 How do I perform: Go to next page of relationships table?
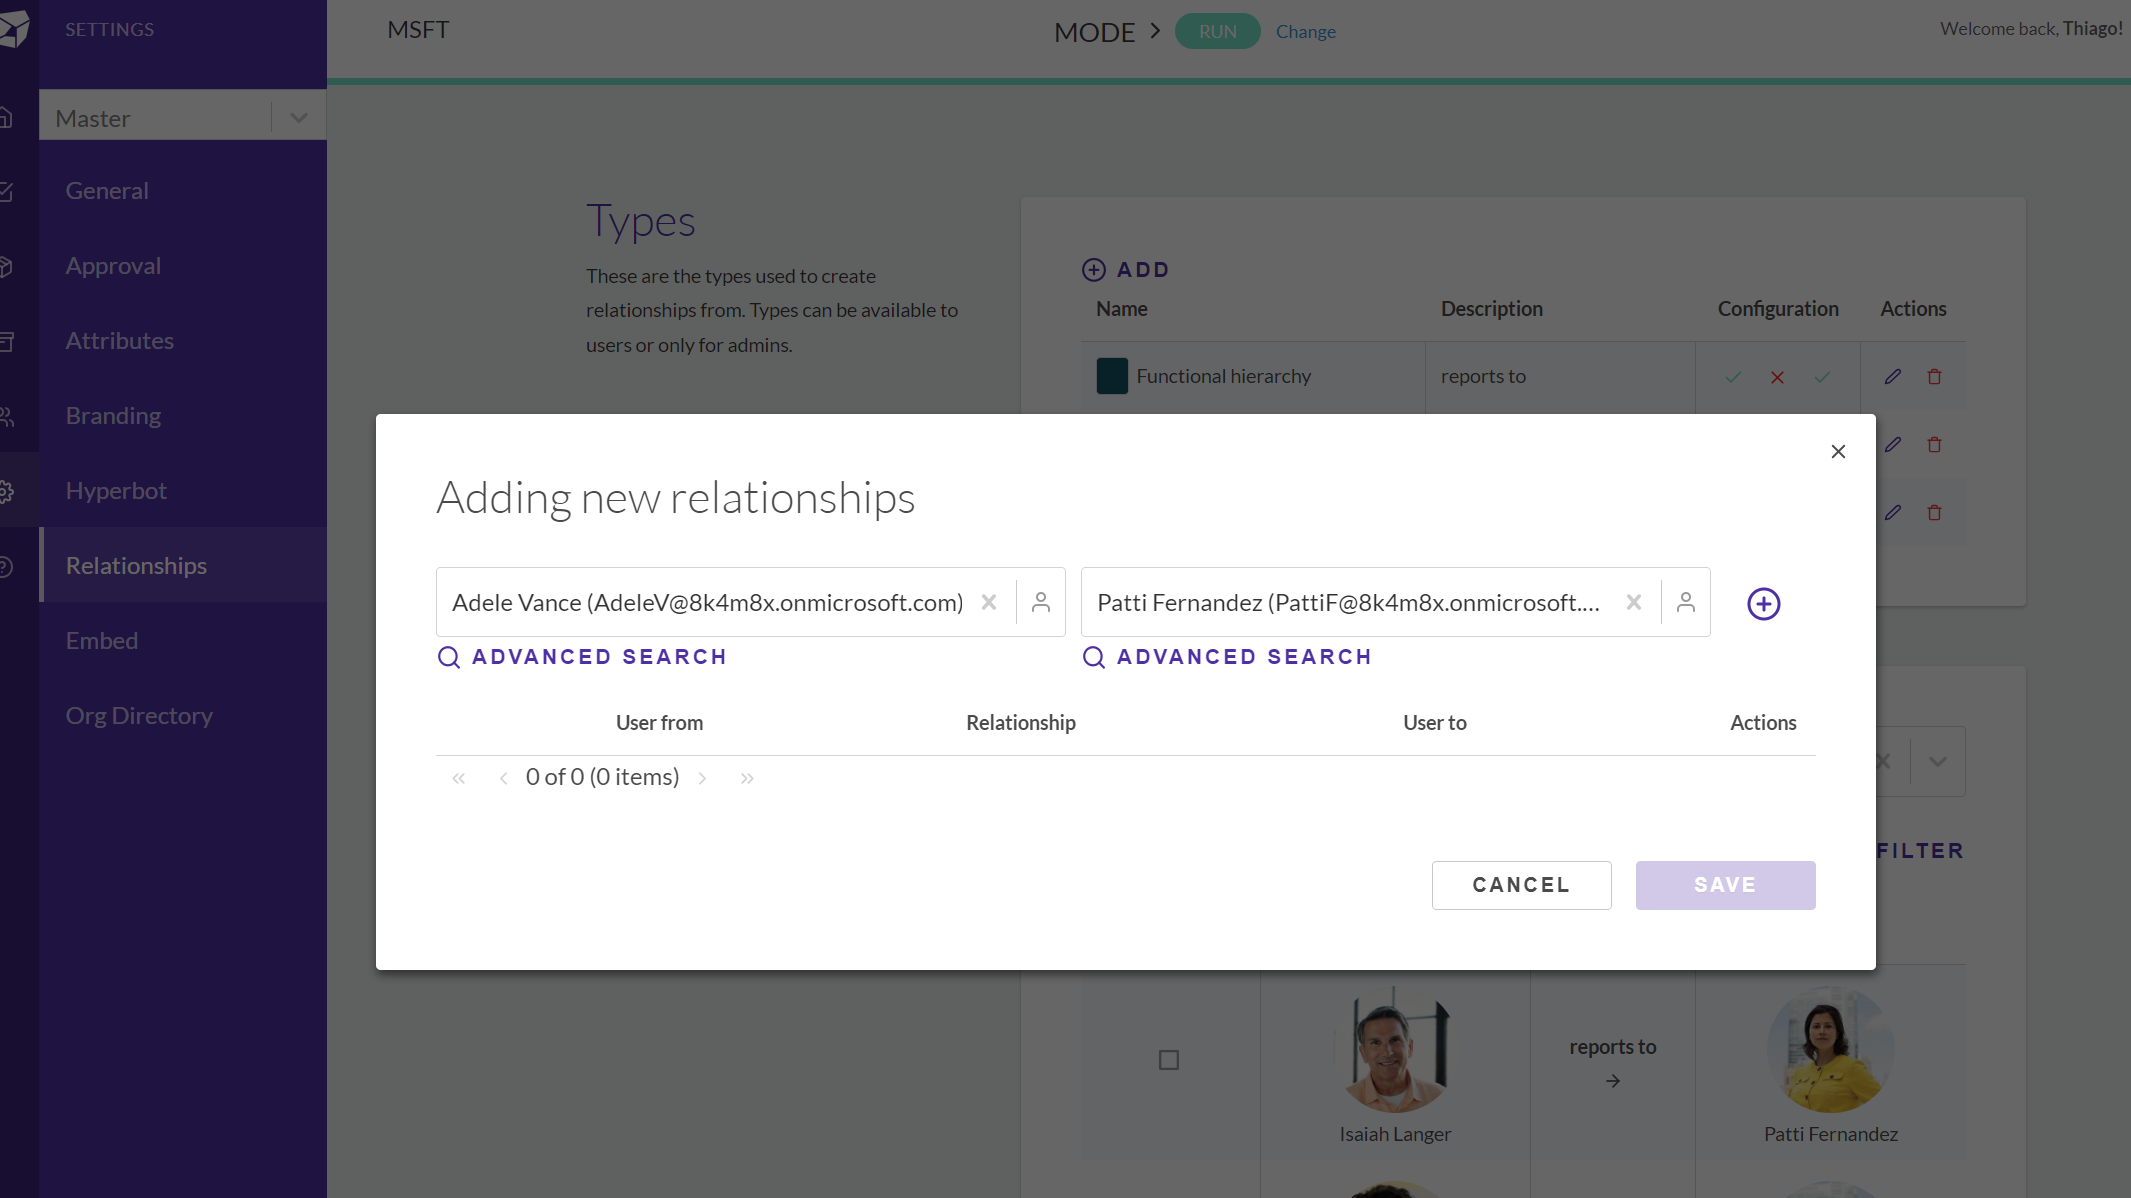[703, 778]
